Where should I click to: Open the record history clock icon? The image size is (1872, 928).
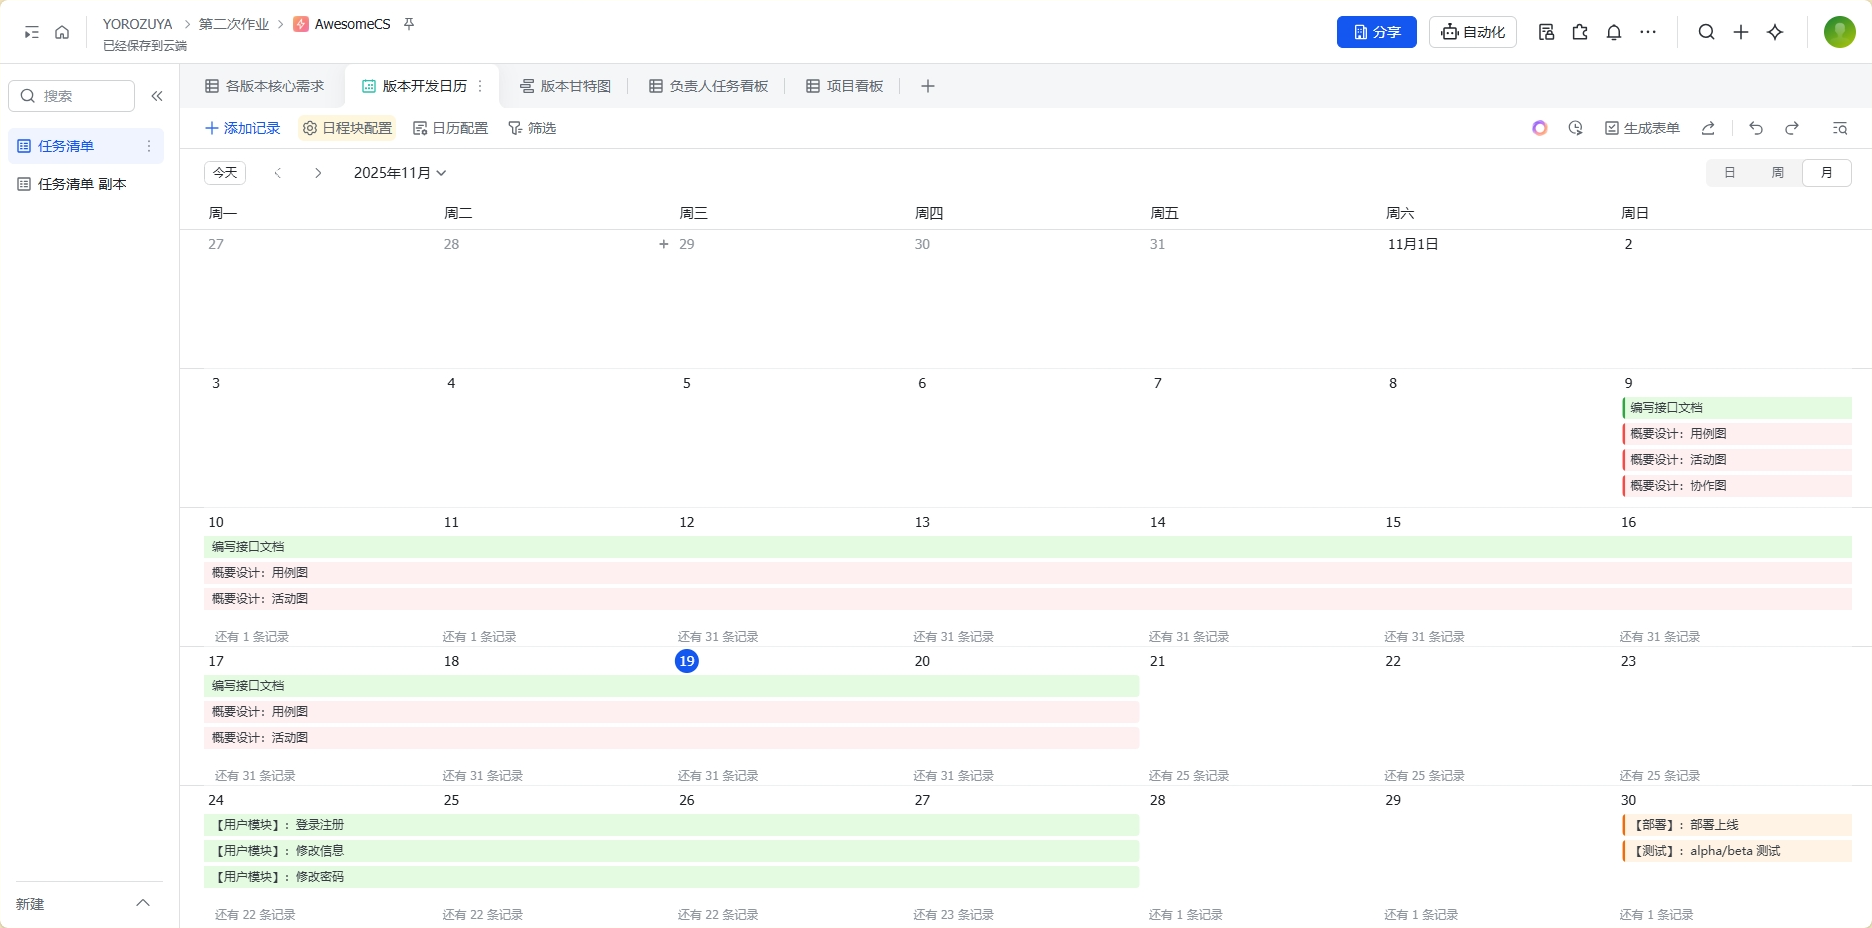click(x=1576, y=128)
